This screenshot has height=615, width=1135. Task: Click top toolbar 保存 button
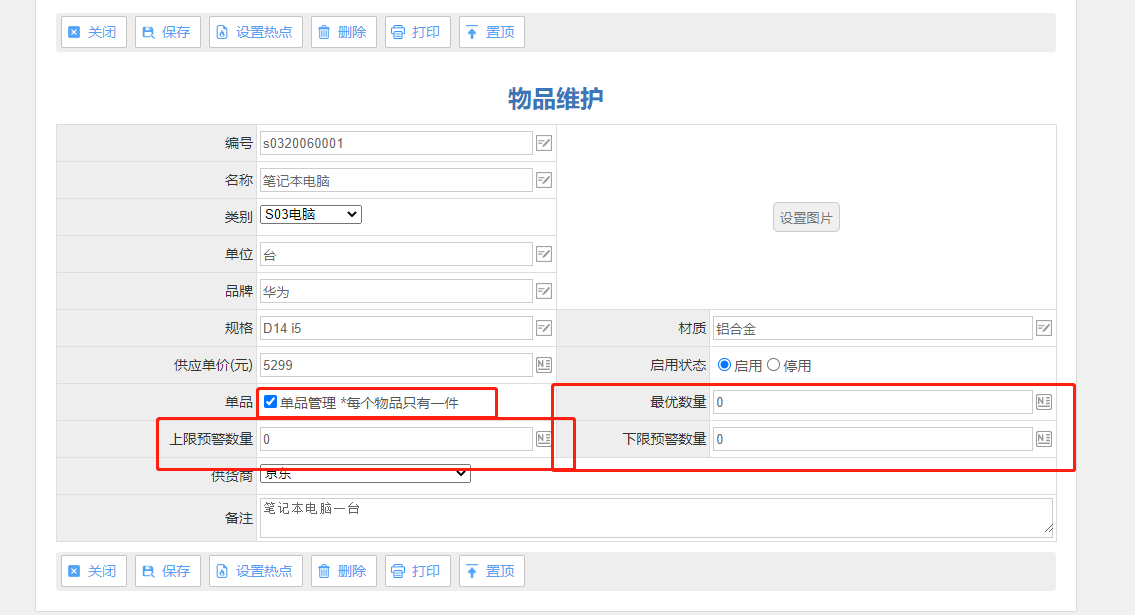167,32
